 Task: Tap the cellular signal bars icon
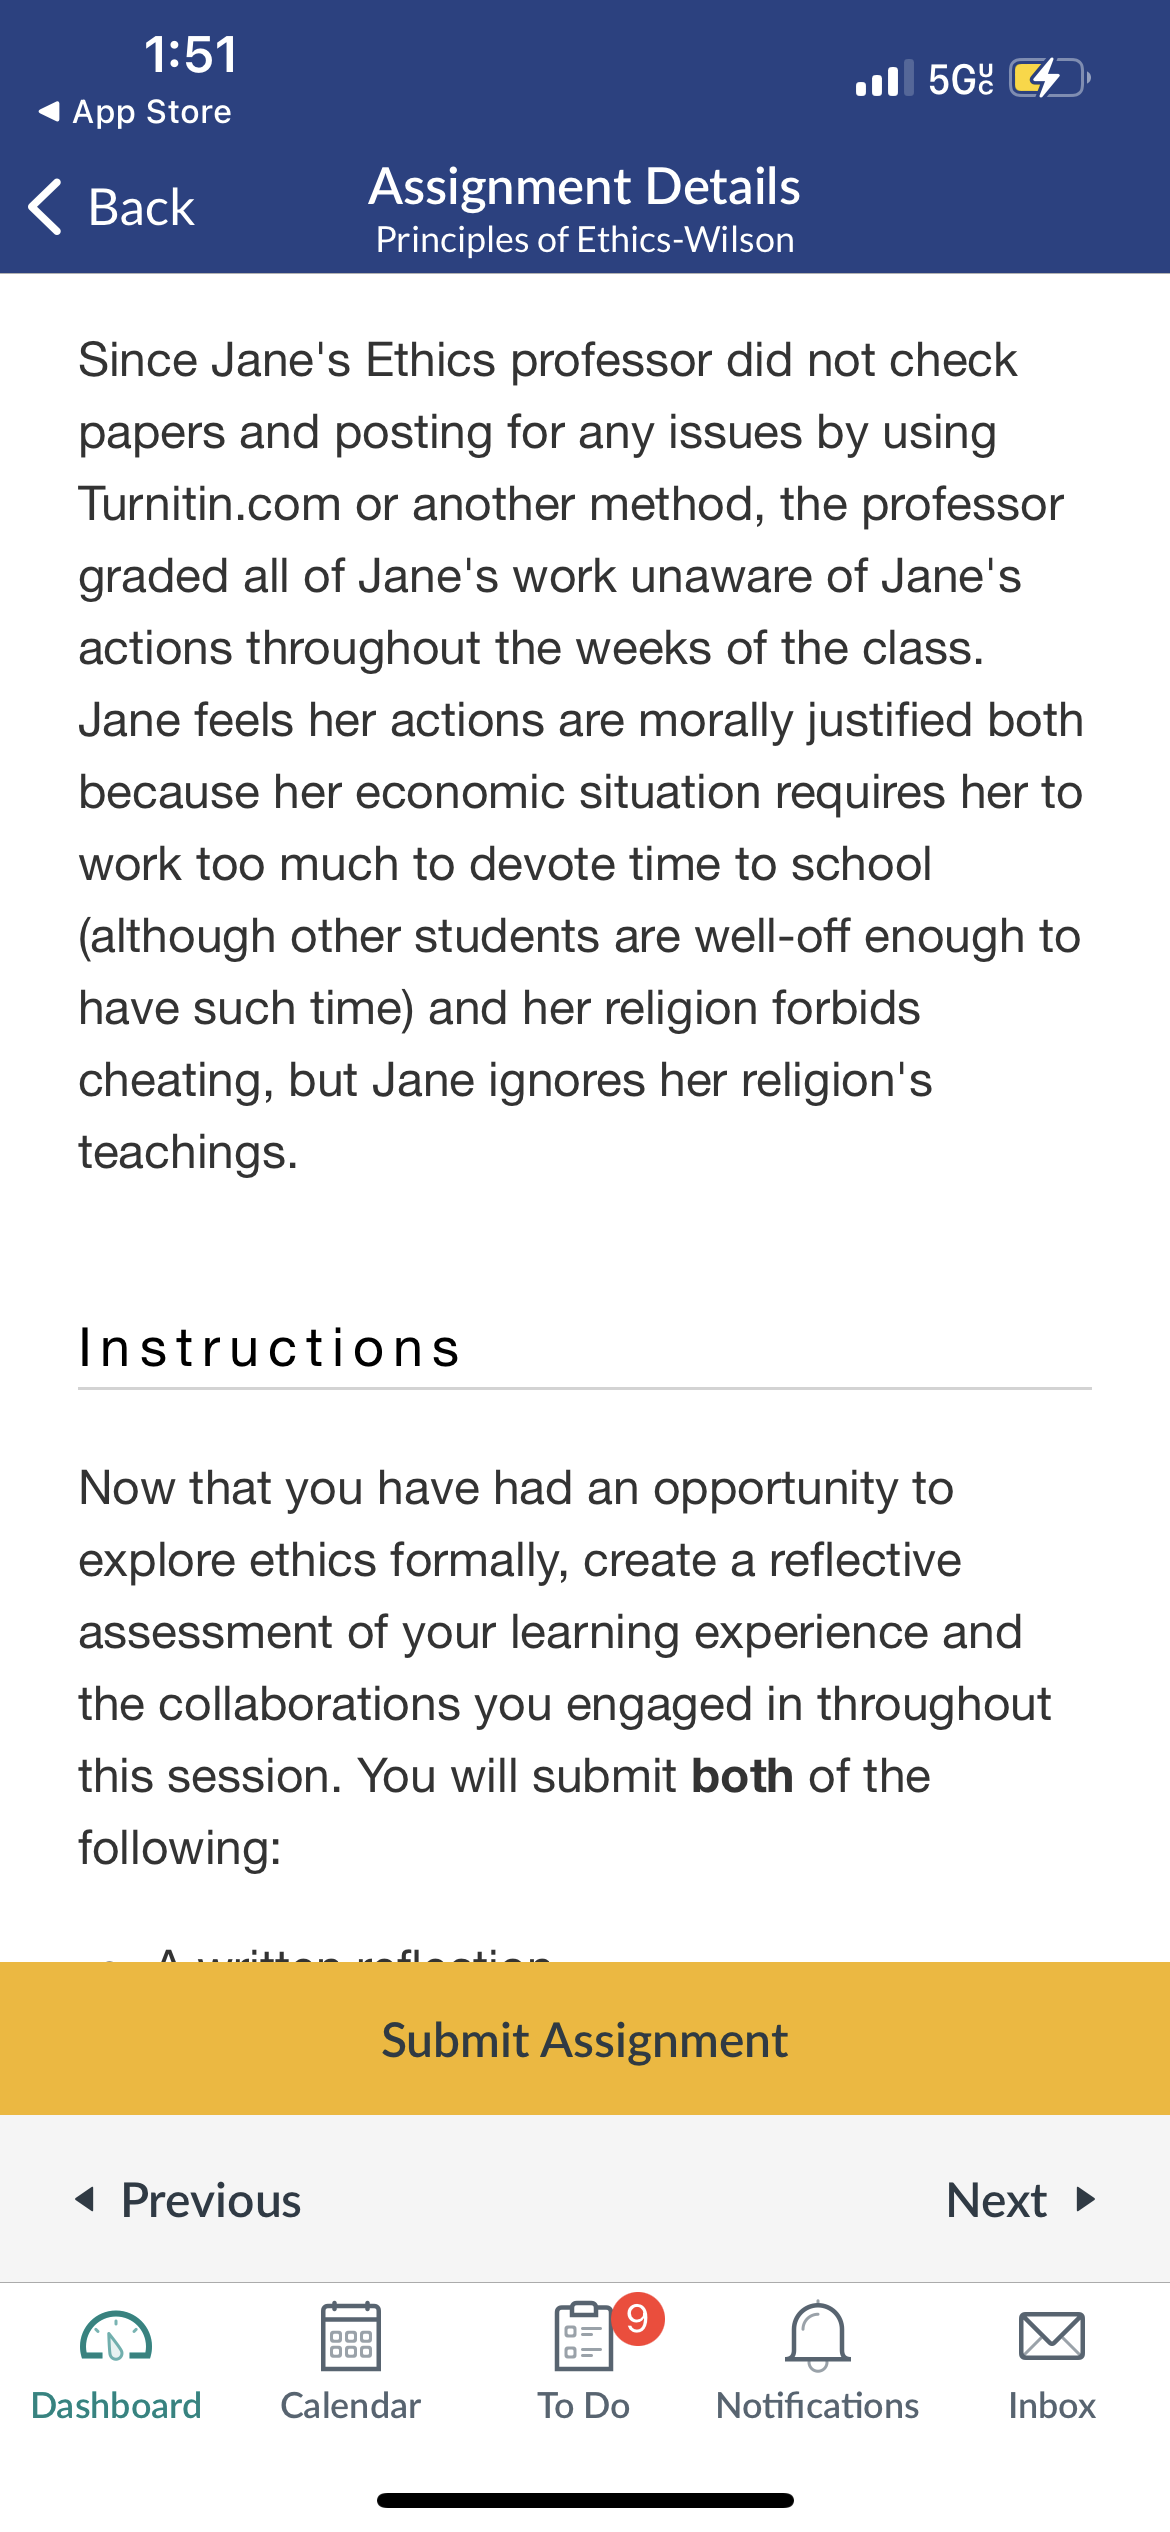(x=884, y=78)
